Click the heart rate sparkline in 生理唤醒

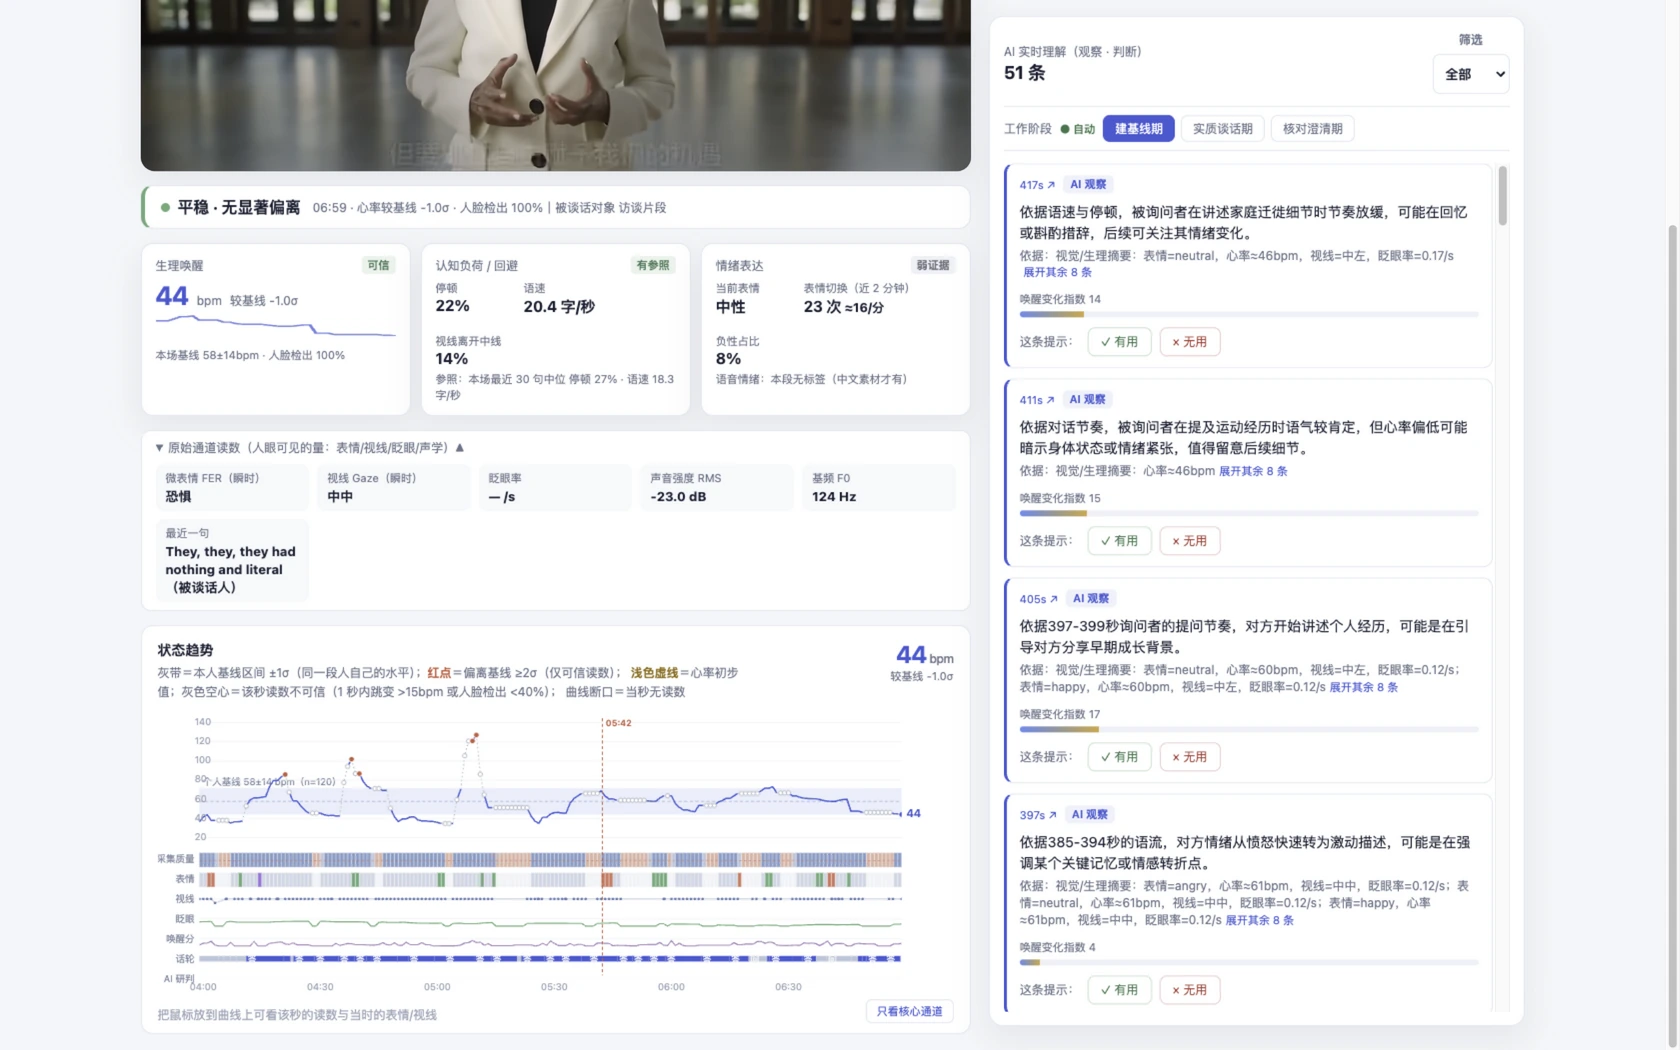coord(275,326)
